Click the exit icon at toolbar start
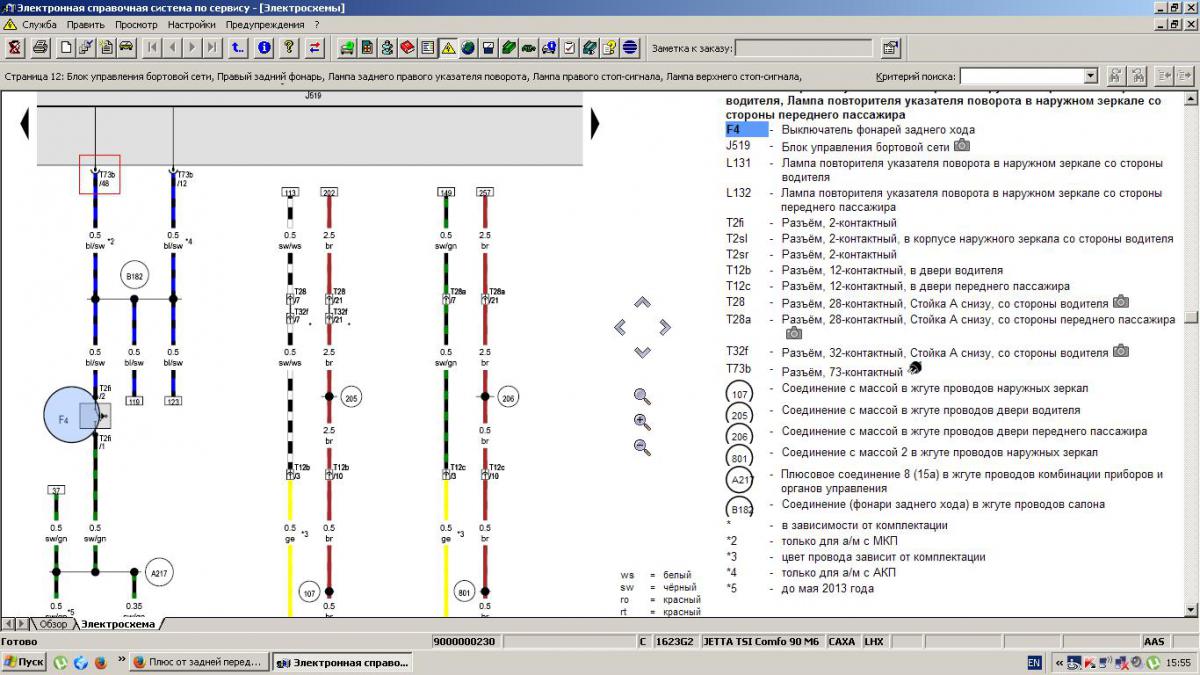Viewport: 1200px width, 675px height. (14, 47)
